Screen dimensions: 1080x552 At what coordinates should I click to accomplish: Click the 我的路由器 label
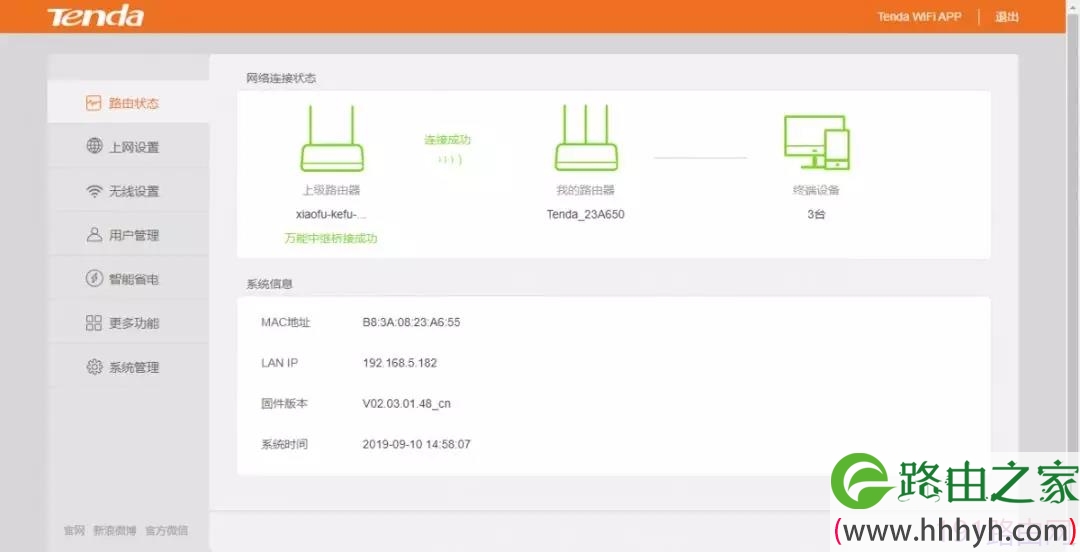click(585, 190)
